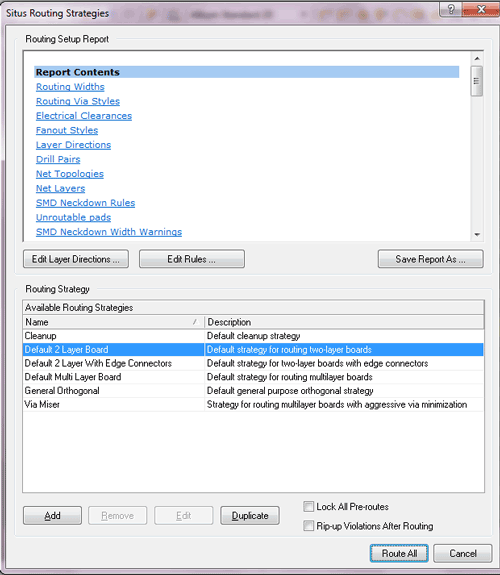Click the Name column sort arrow
The width and height of the screenshot is (500, 575).
pyautogui.click(x=195, y=322)
